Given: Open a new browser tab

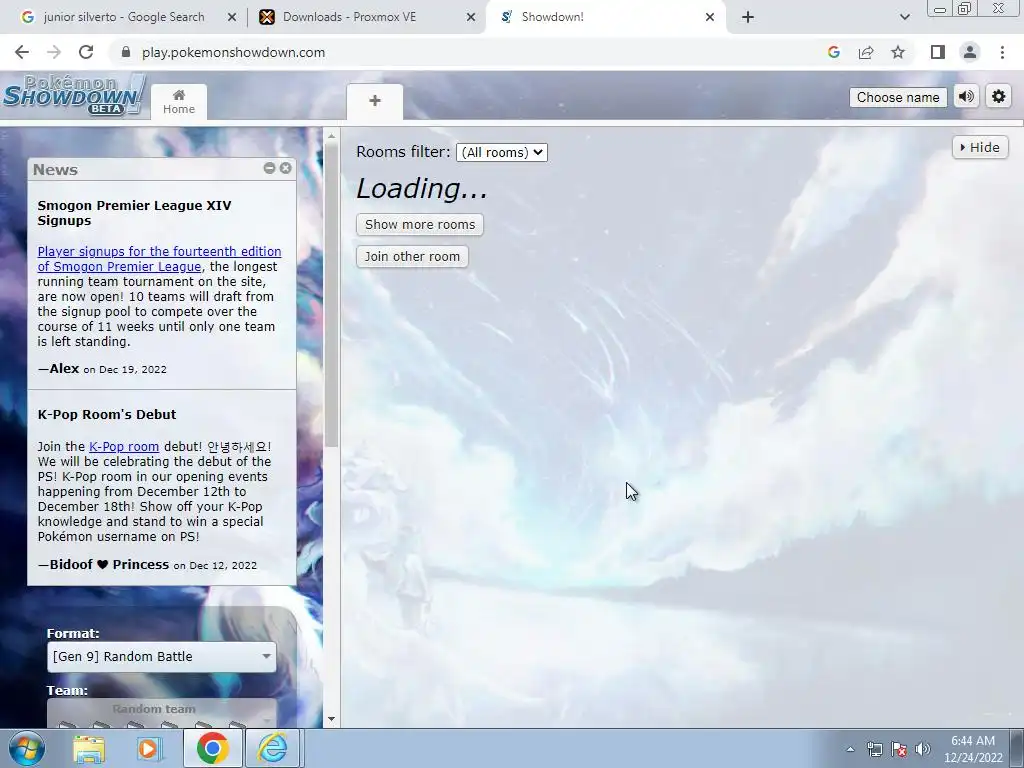Looking at the screenshot, I should [x=748, y=17].
